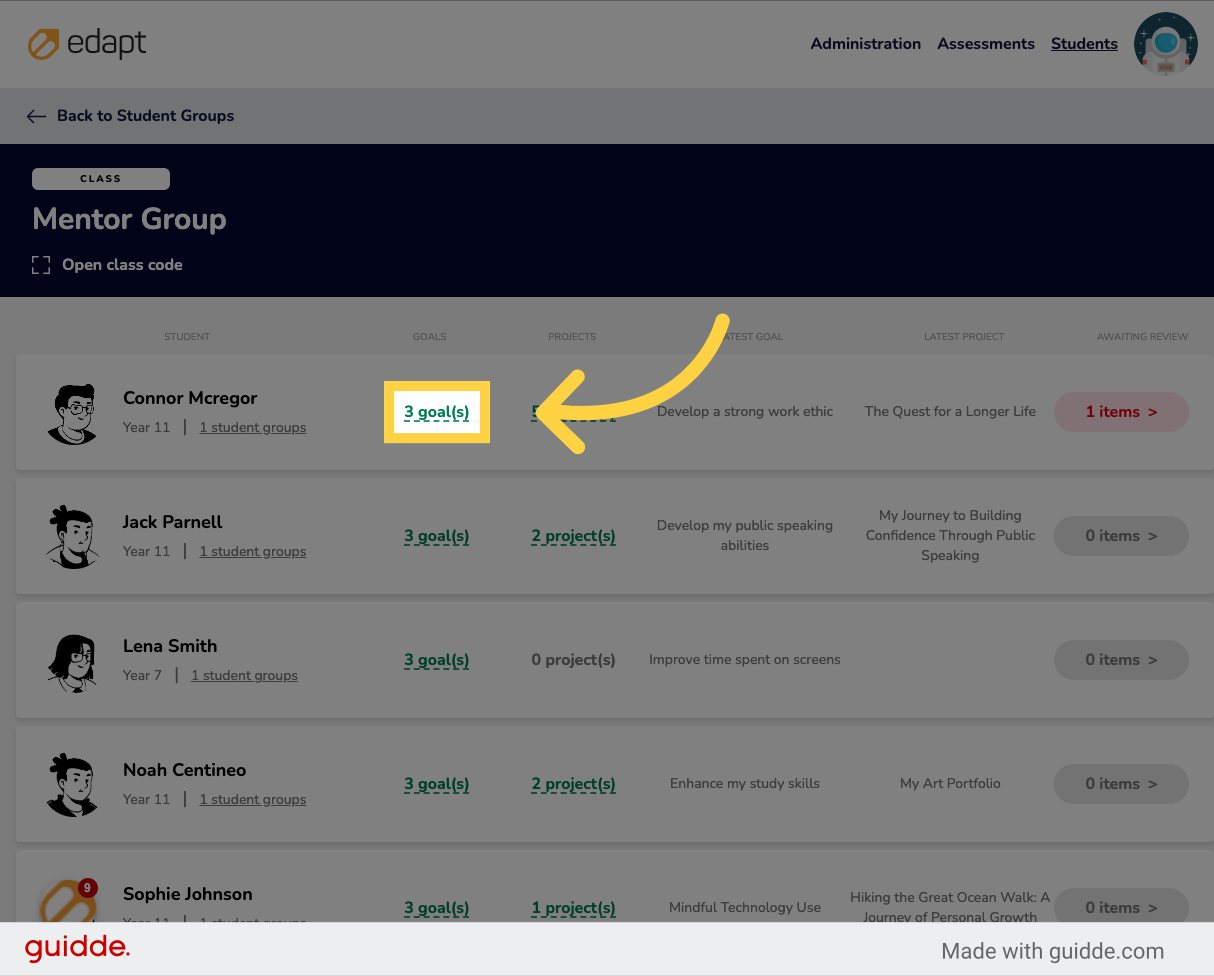Open Noah Centineo's 0 items button
Screen dimensions: 1214x976
pos(1121,784)
